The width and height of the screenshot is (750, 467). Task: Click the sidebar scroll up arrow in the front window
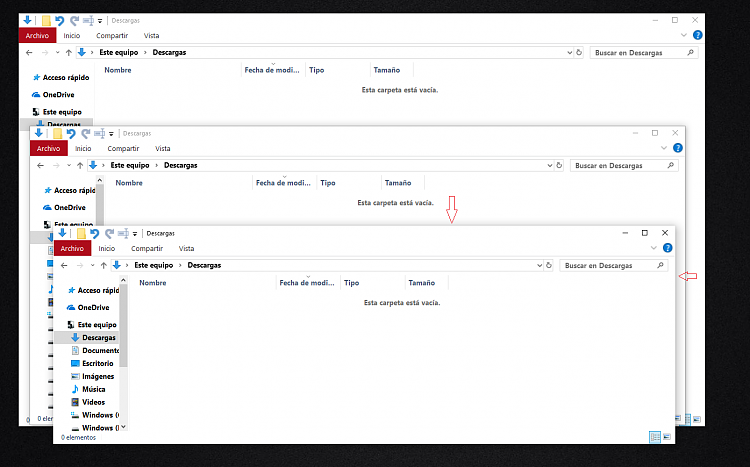coord(123,279)
